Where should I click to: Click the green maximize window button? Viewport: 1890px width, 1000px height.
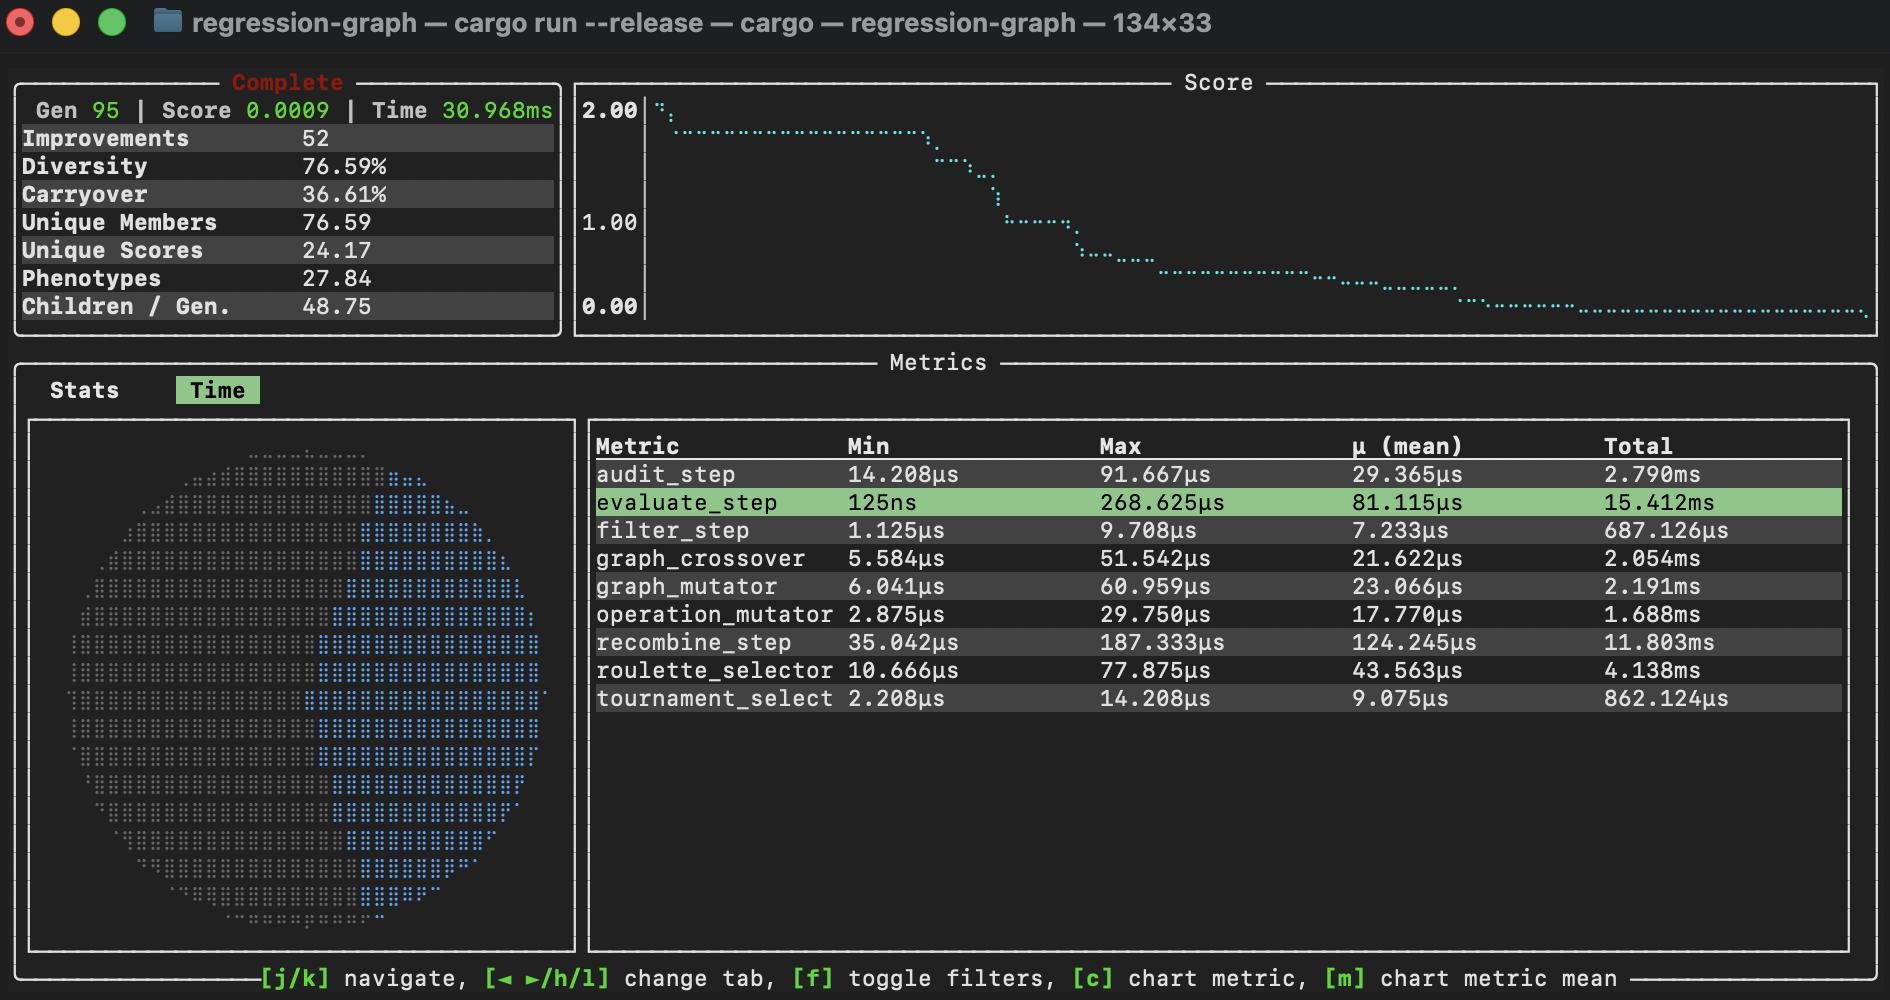(x=112, y=22)
